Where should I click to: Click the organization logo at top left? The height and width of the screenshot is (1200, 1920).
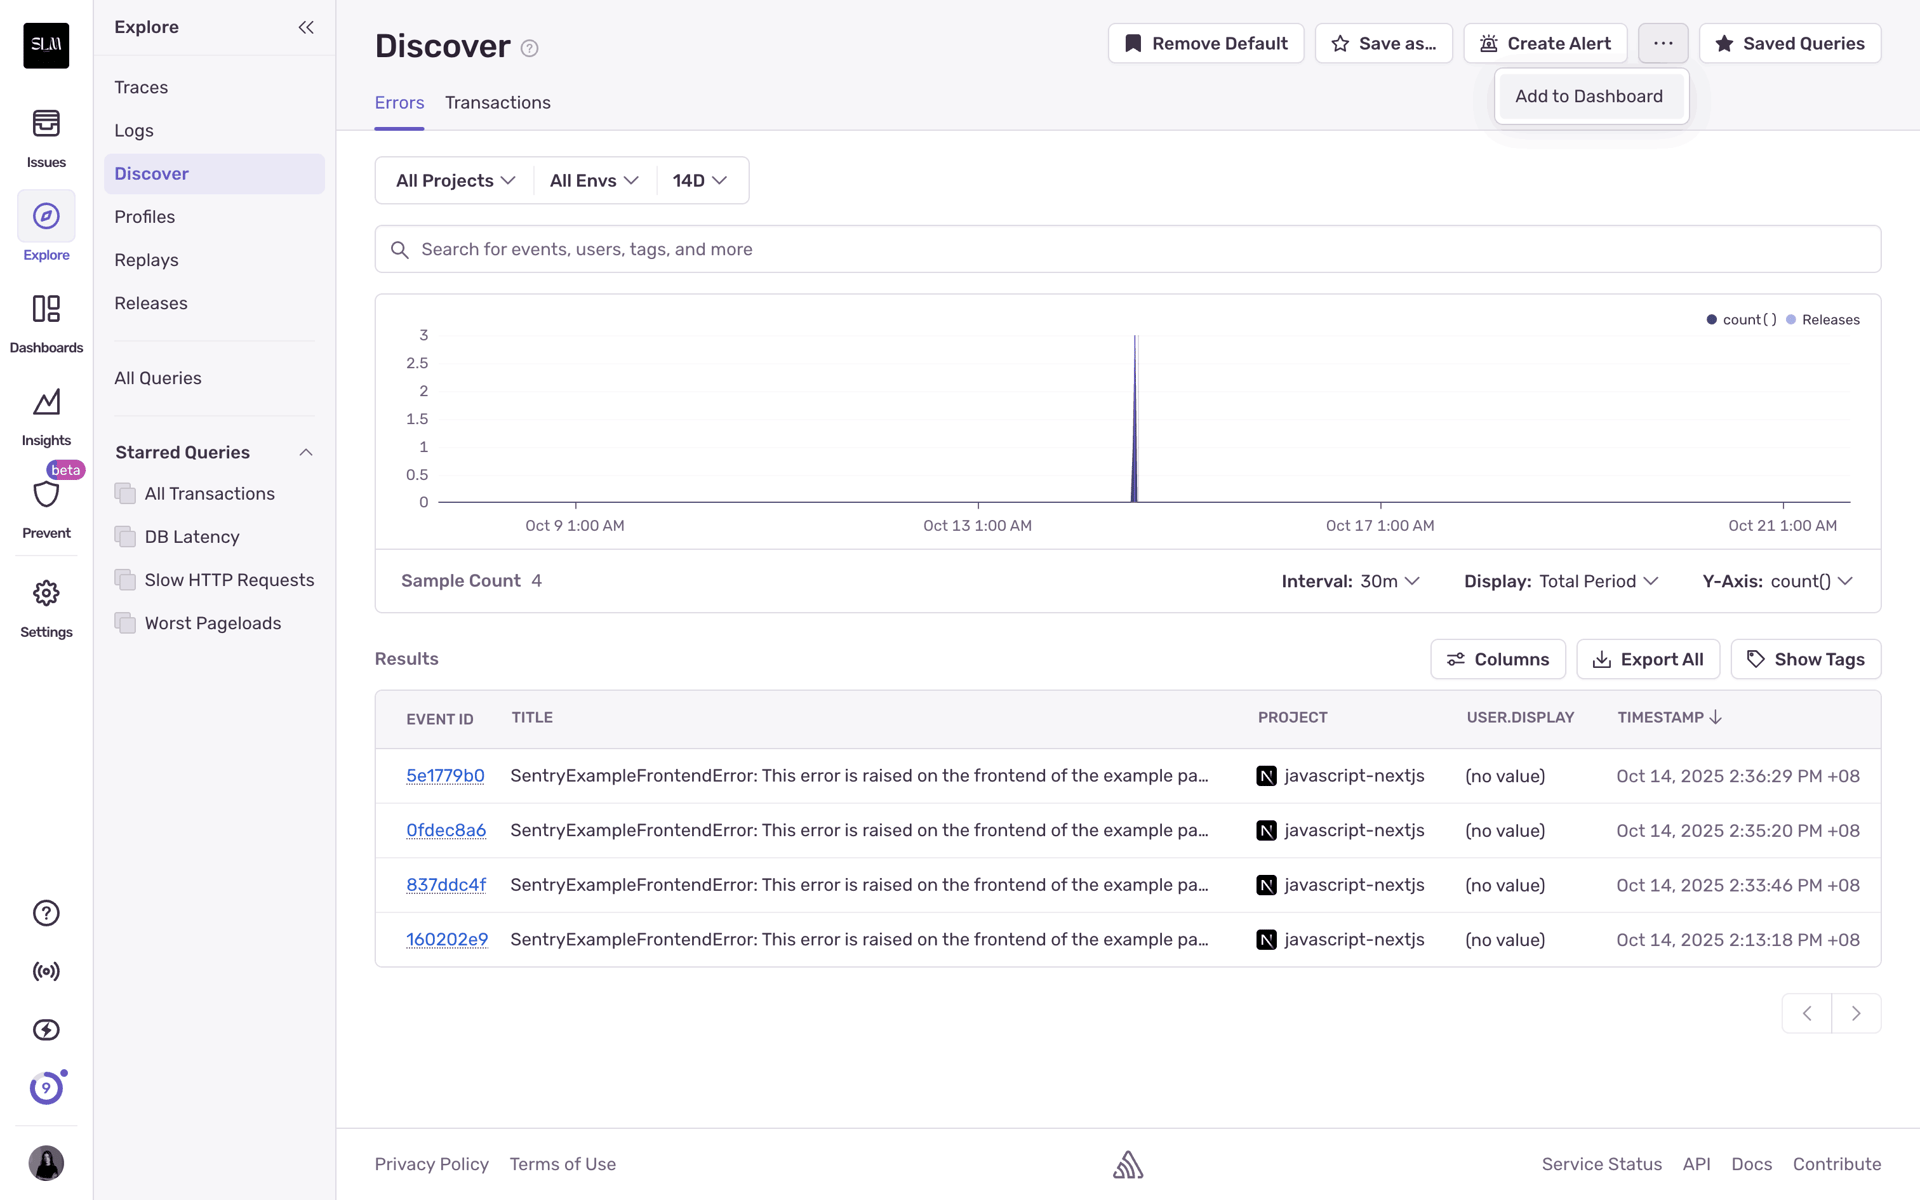[46, 45]
